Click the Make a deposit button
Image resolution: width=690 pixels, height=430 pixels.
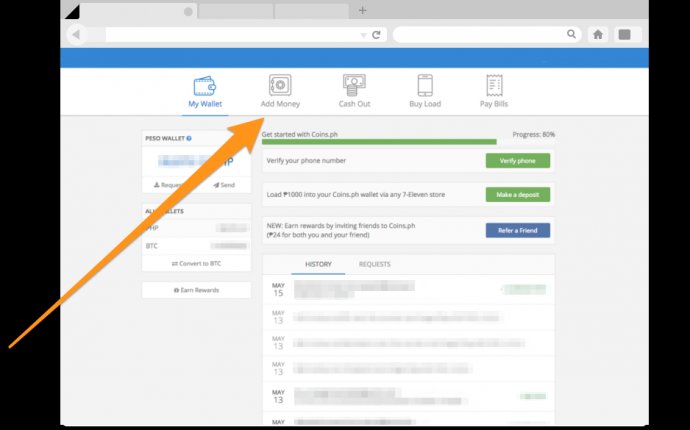(x=518, y=195)
